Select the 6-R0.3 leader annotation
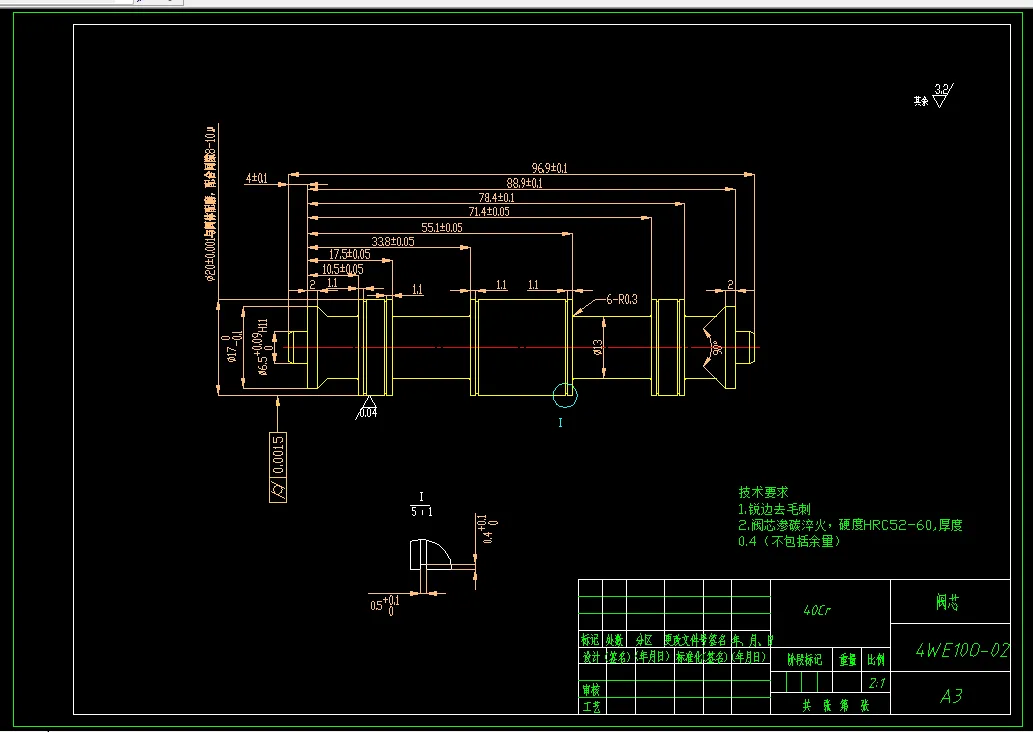Screen dimensions: 1033x732 click(x=621, y=299)
